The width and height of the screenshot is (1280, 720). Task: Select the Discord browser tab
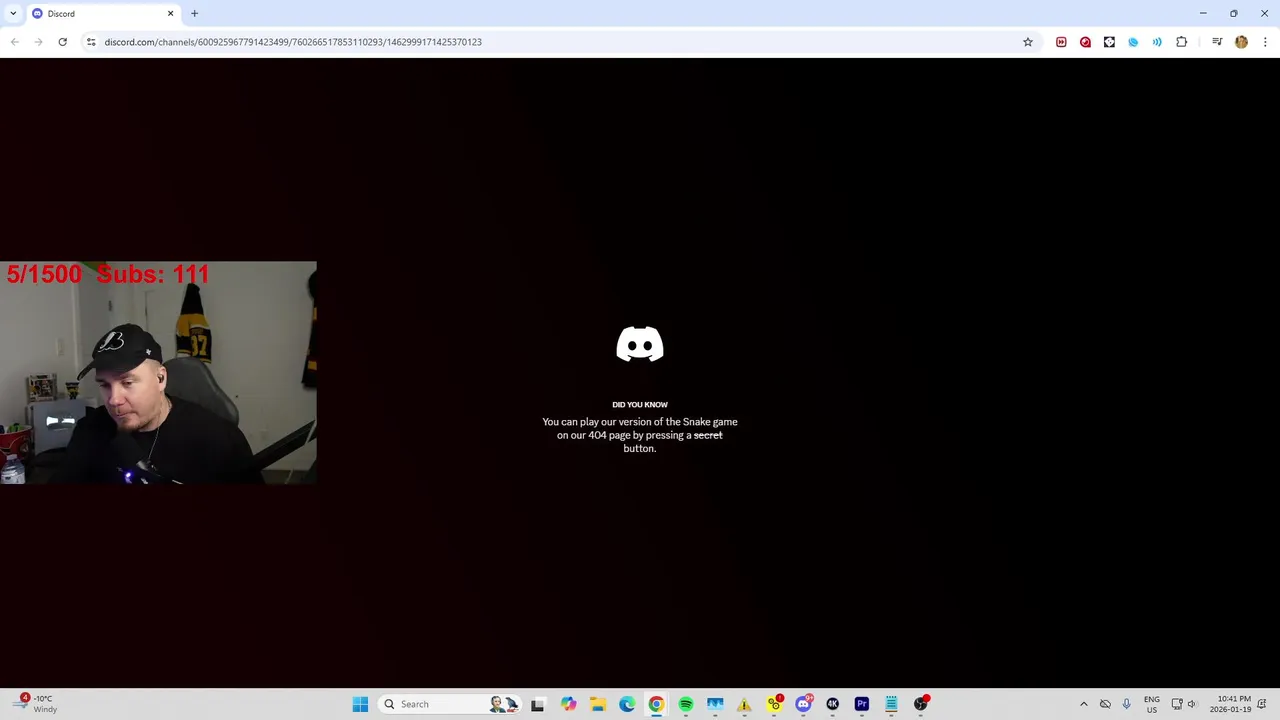pyautogui.click(x=100, y=14)
